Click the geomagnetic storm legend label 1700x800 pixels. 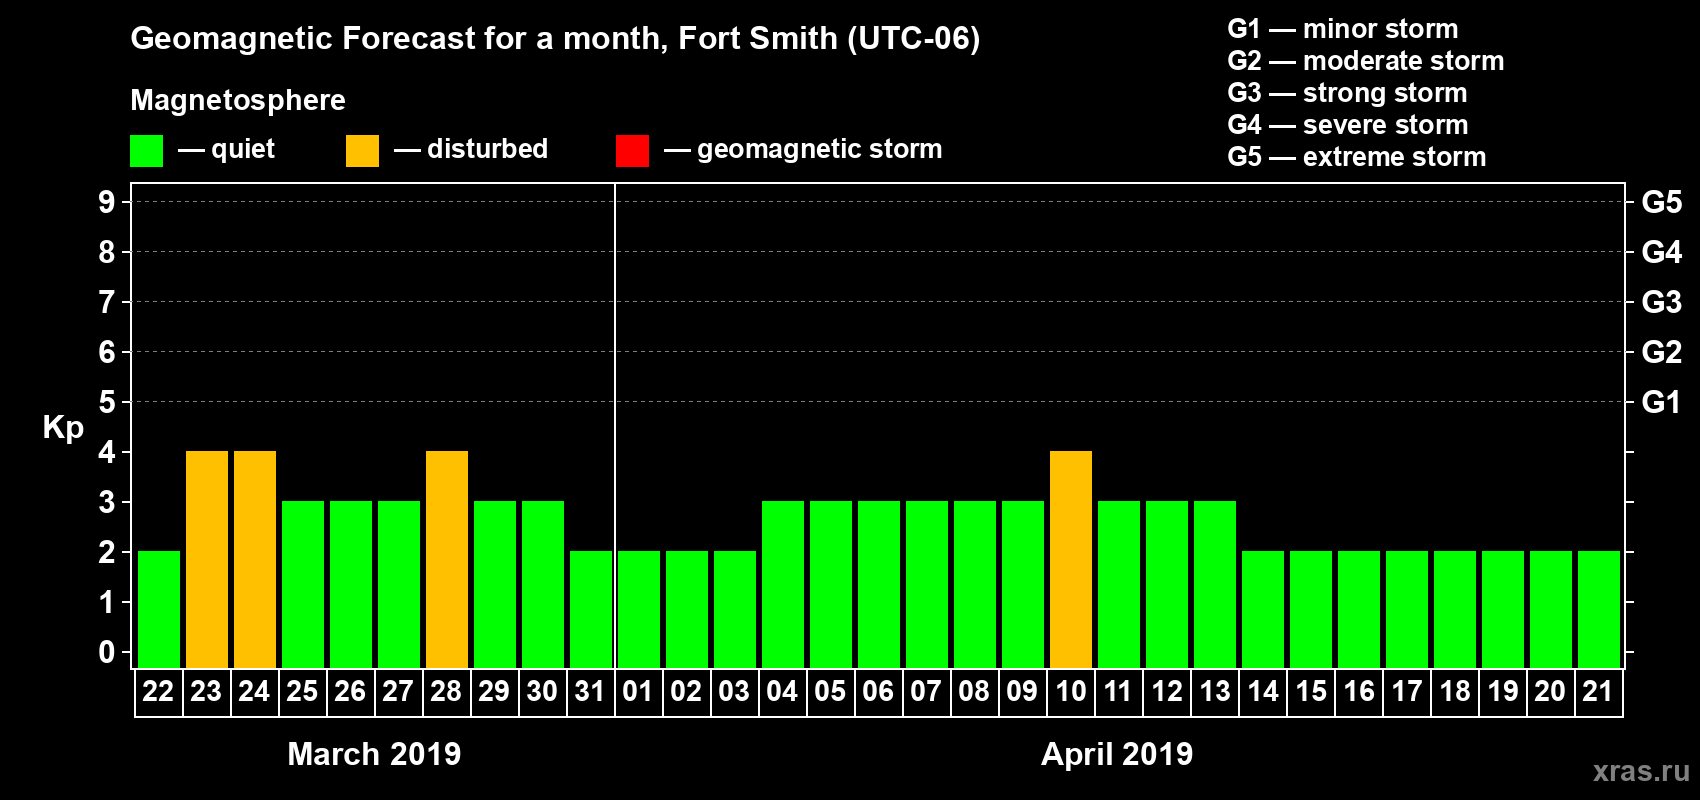(x=819, y=150)
